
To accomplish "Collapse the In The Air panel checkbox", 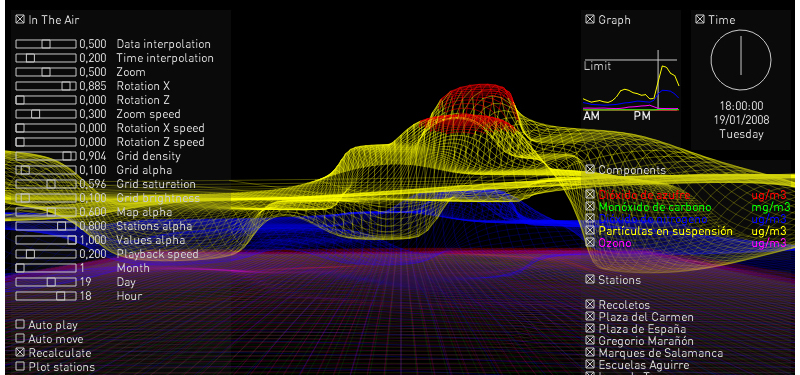I will [x=20, y=19].
